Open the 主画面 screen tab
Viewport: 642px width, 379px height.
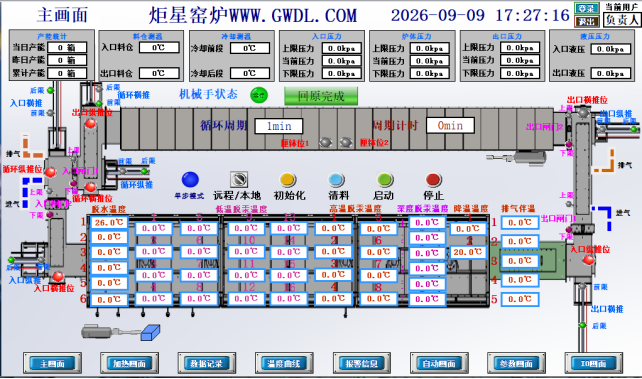52,363
